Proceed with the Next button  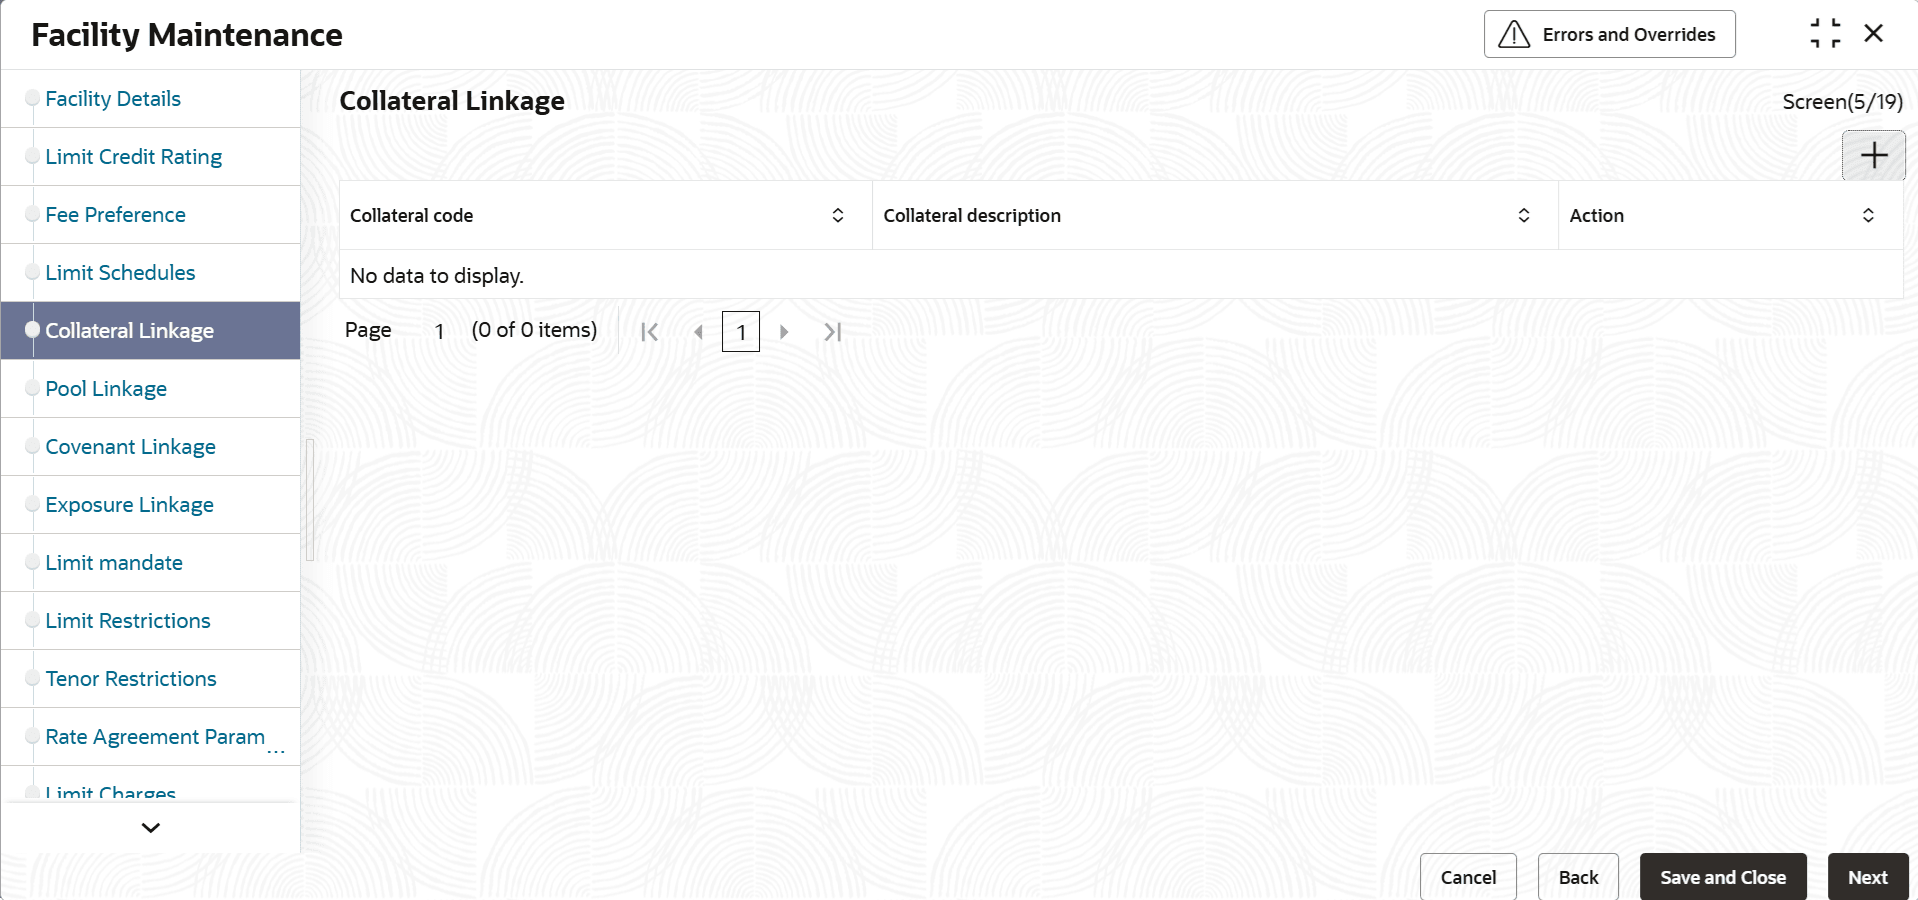click(x=1867, y=877)
